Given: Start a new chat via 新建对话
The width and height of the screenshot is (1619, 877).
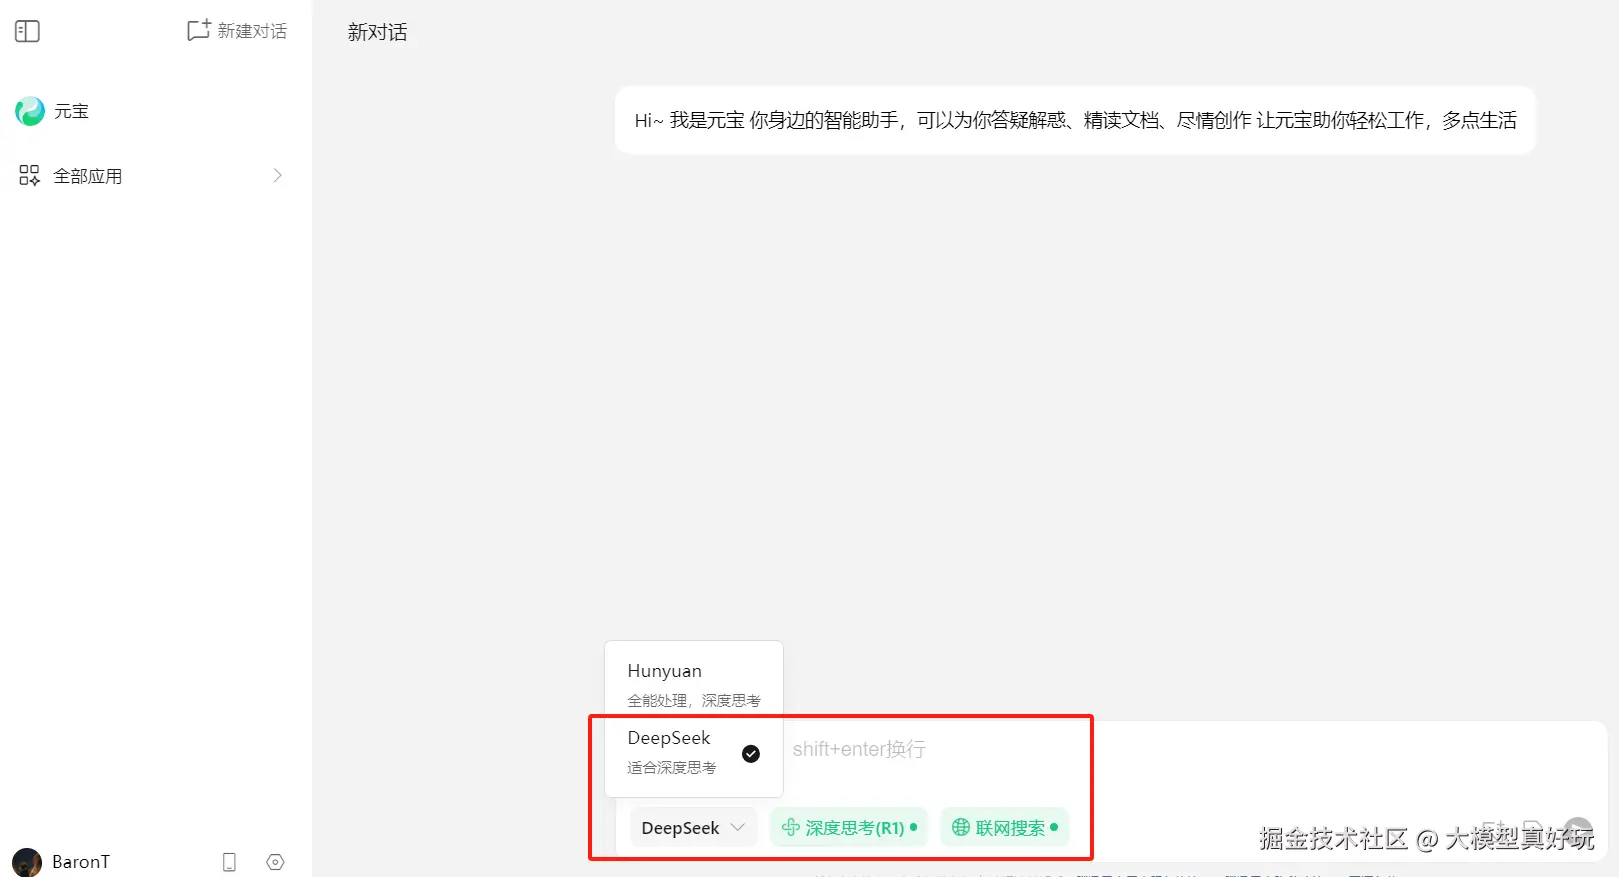Looking at the screenshot, I should click(237, 31).
